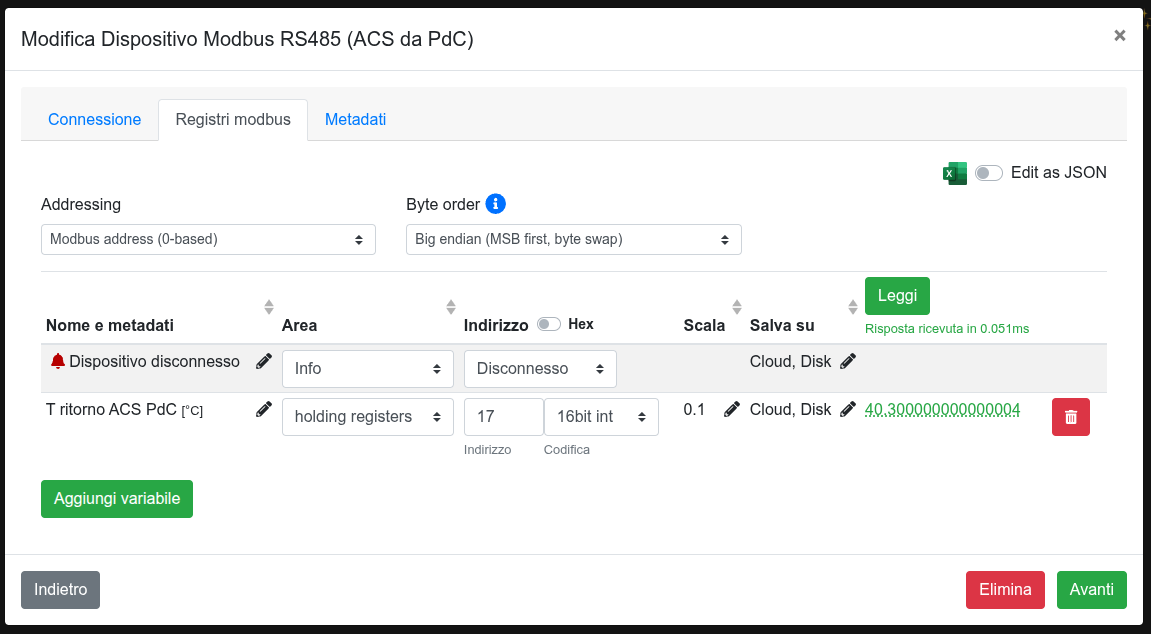
Task: Click the Byte order info icon
Action: (495, 204)
